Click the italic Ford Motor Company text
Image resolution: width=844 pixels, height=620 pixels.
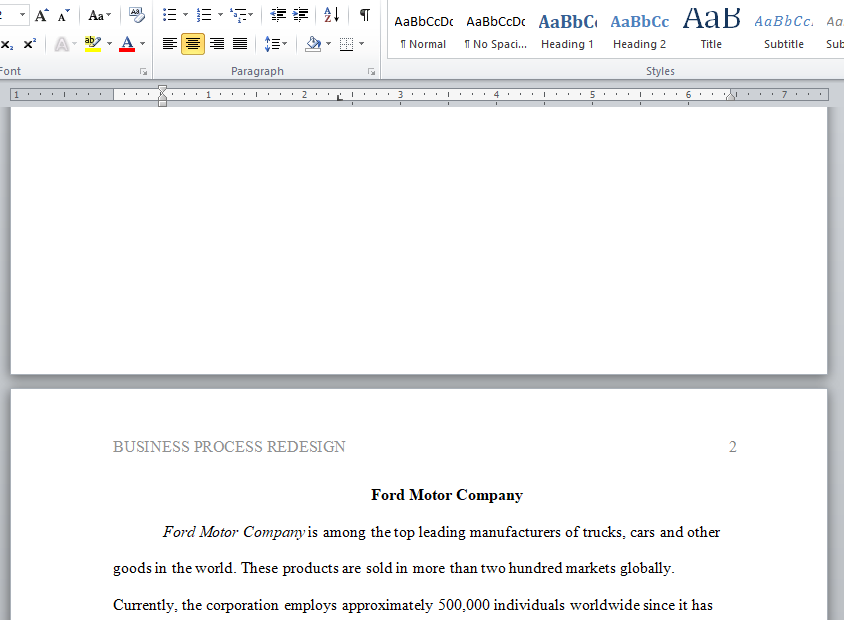pos(234,532)
